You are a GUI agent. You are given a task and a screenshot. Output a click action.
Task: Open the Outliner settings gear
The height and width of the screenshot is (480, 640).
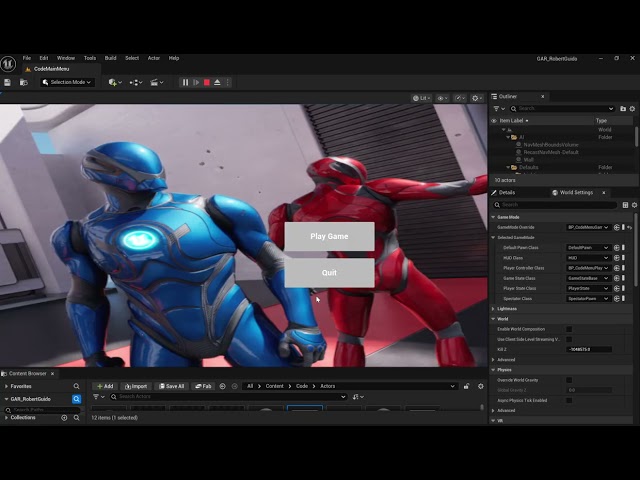pos(632,109)
